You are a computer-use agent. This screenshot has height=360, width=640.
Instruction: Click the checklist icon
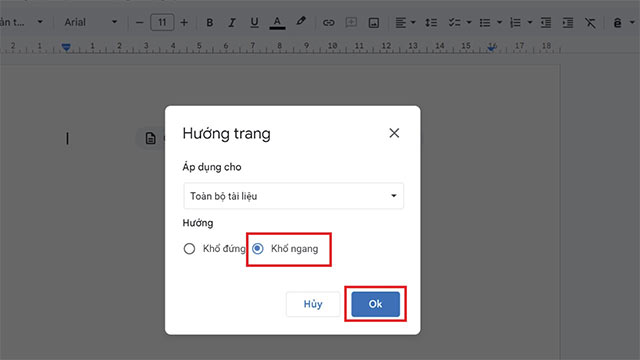click(454, 23)
